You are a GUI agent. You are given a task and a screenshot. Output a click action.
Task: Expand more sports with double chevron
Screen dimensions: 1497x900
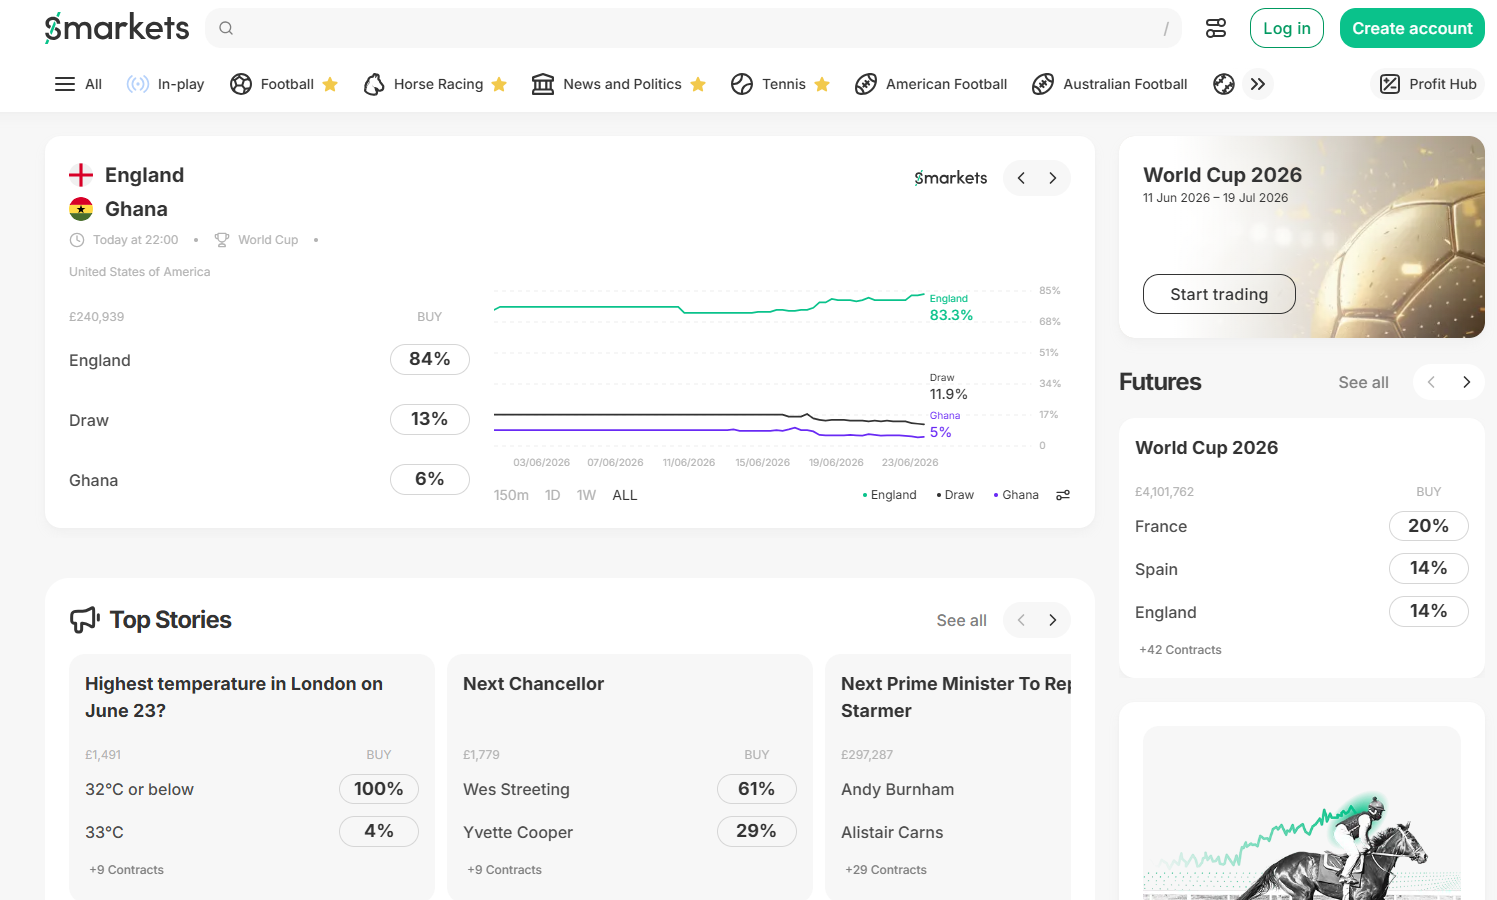1258,84
